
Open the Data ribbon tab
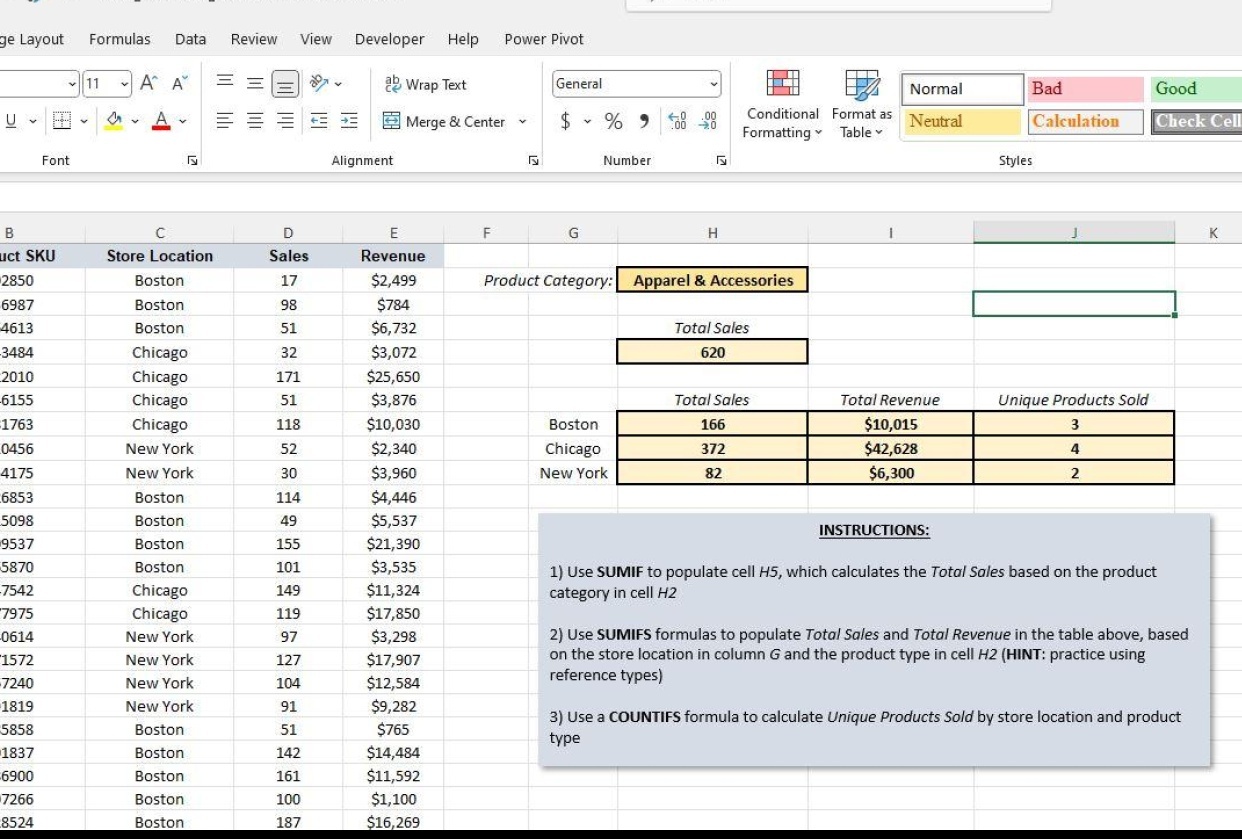pyautogui.click(x=190, y=39)
